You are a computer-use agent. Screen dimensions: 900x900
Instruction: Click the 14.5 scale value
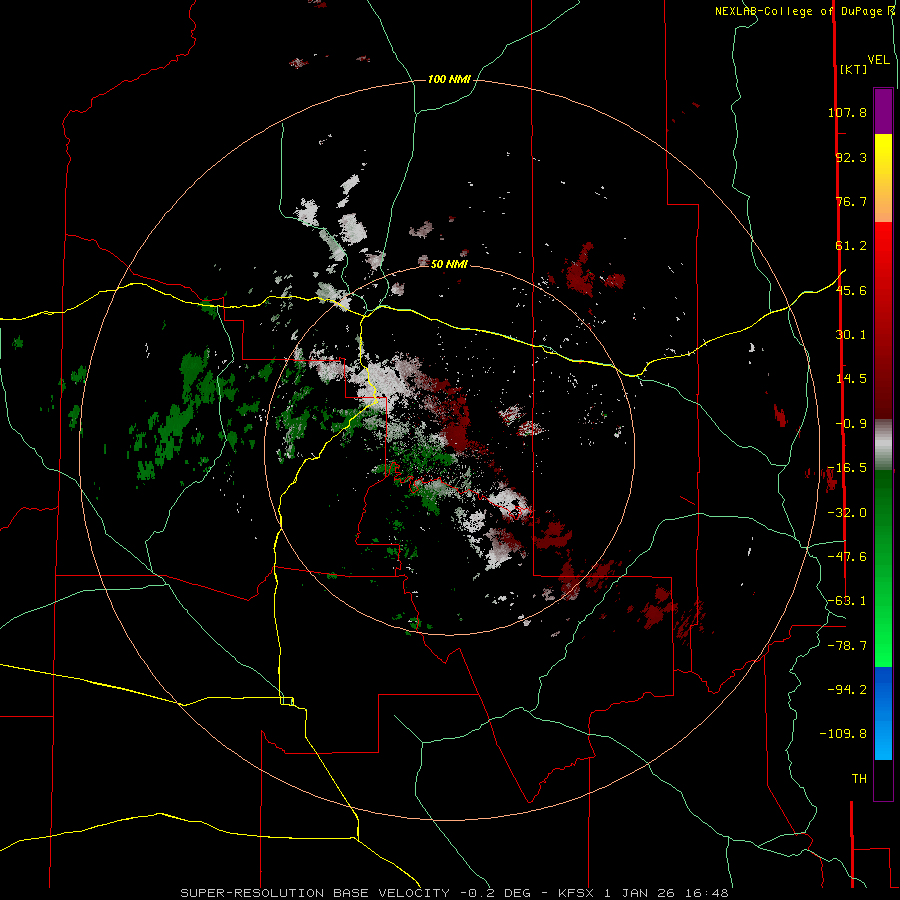(851, 379)
